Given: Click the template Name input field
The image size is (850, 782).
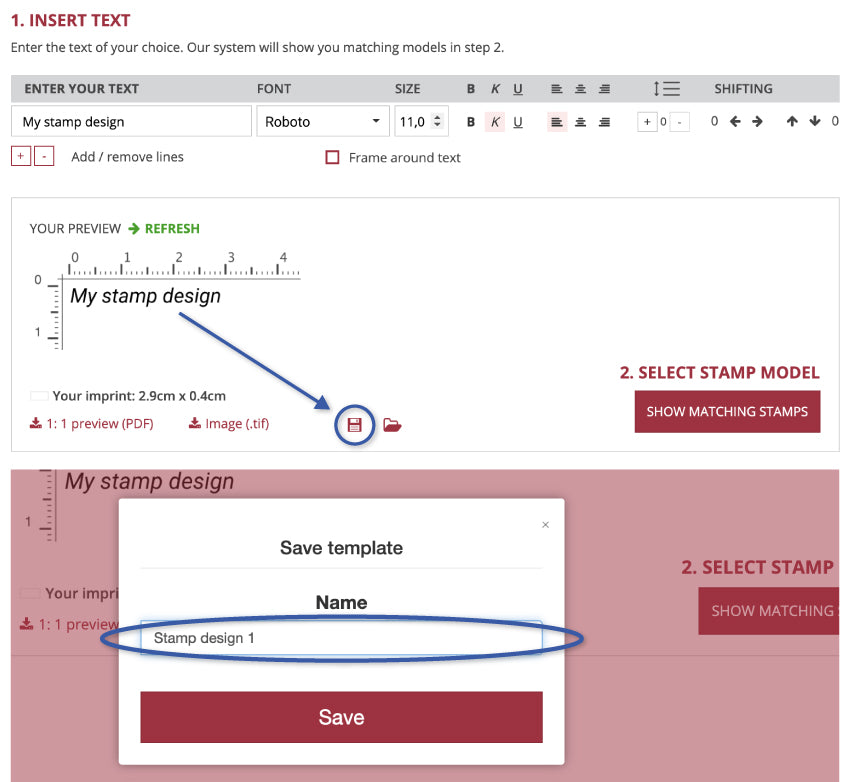Looking at the screenshot, I should coord(341,637).
